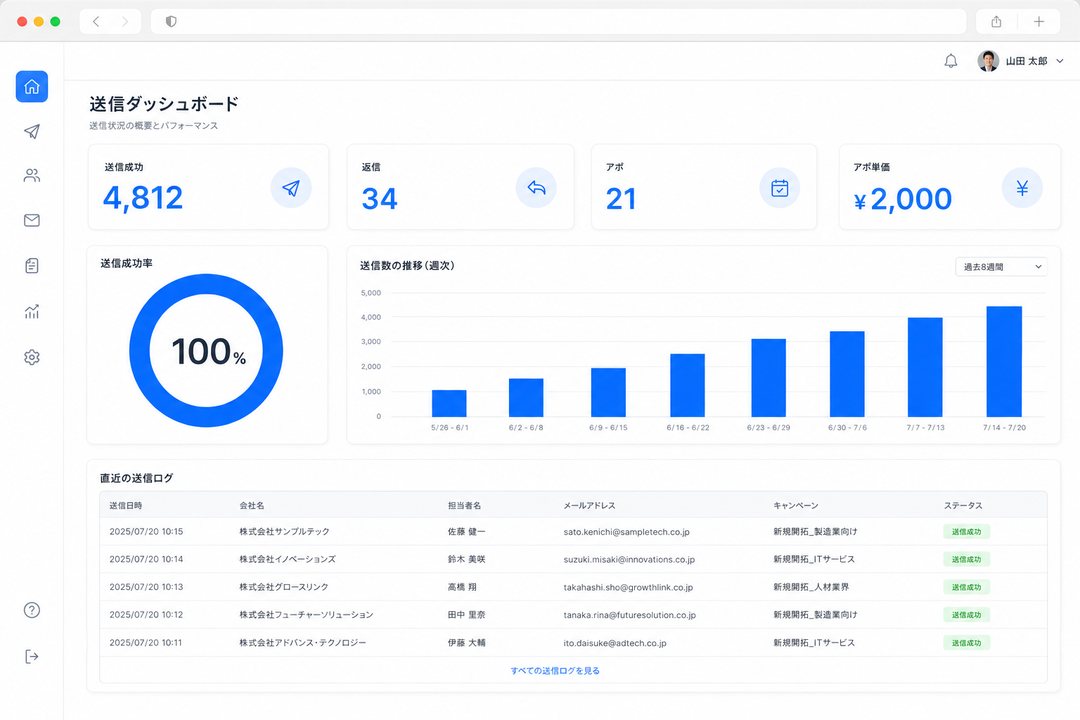The height and width of the screenshot is (720, 1080).
Task: Click 佐藤 健一 contact name
Action: (466, 532)
